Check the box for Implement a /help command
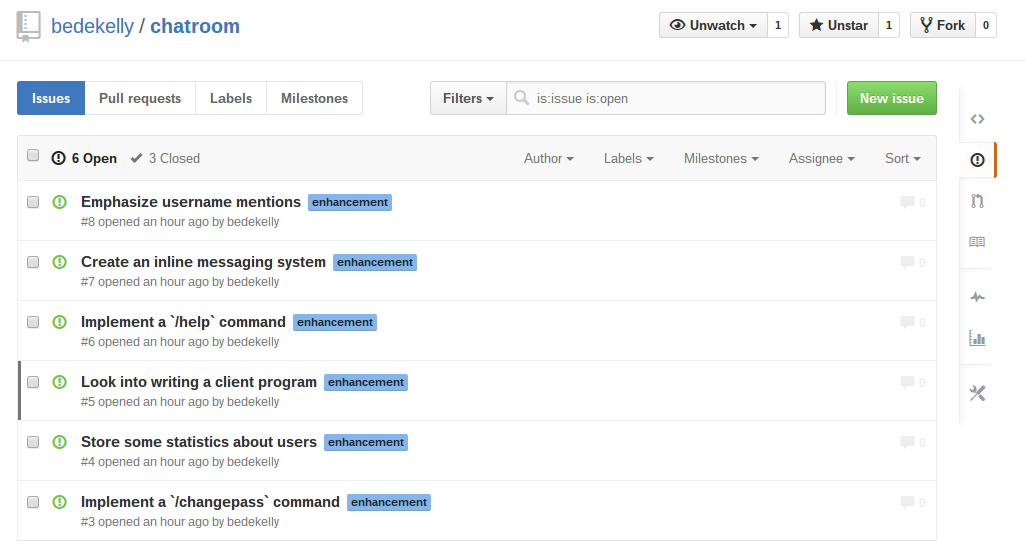Screen dimensions: 1026x549 click(33, 322)
